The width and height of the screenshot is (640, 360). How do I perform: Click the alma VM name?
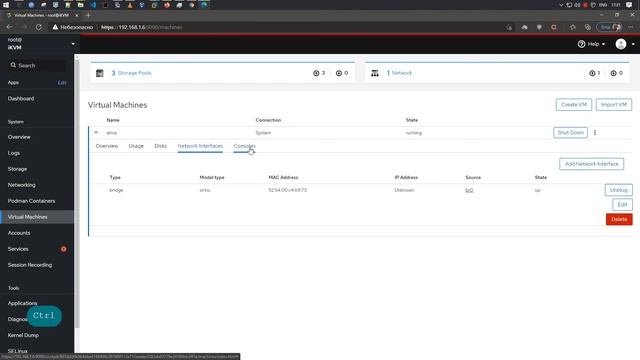(x=111, y=133)
